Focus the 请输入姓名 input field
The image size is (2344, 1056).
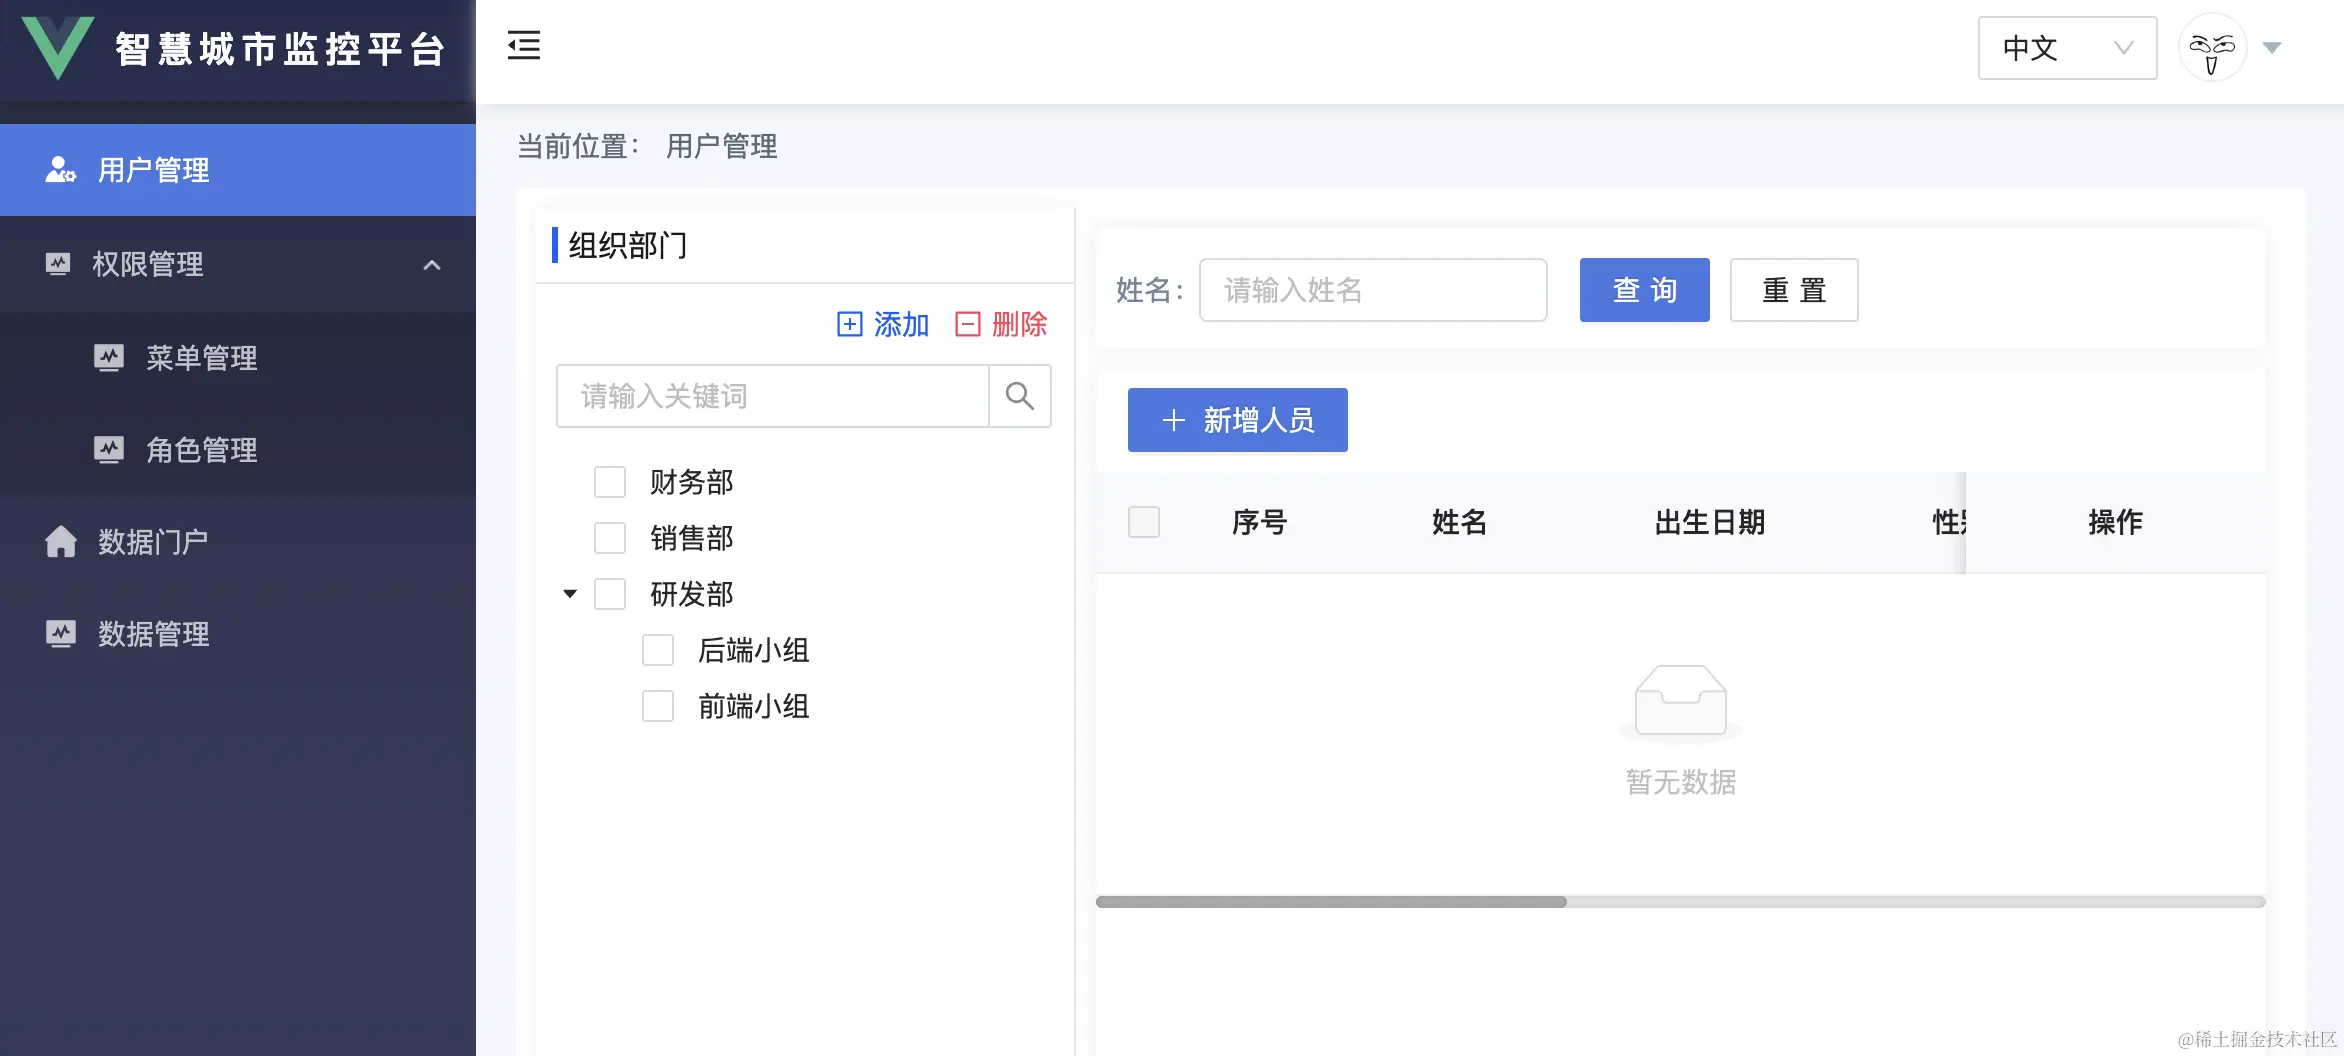[x=1373, y=290]
